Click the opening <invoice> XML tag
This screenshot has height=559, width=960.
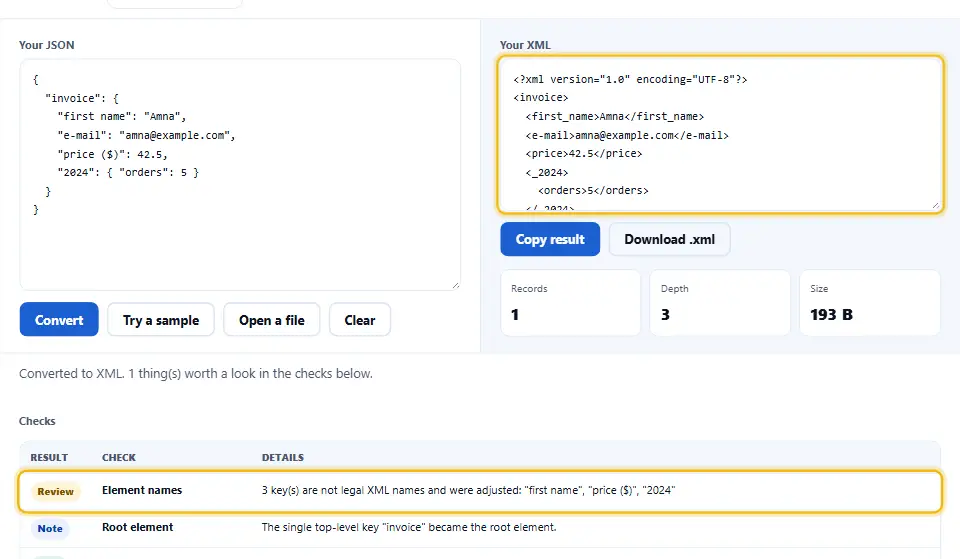[x=541, y=97]
